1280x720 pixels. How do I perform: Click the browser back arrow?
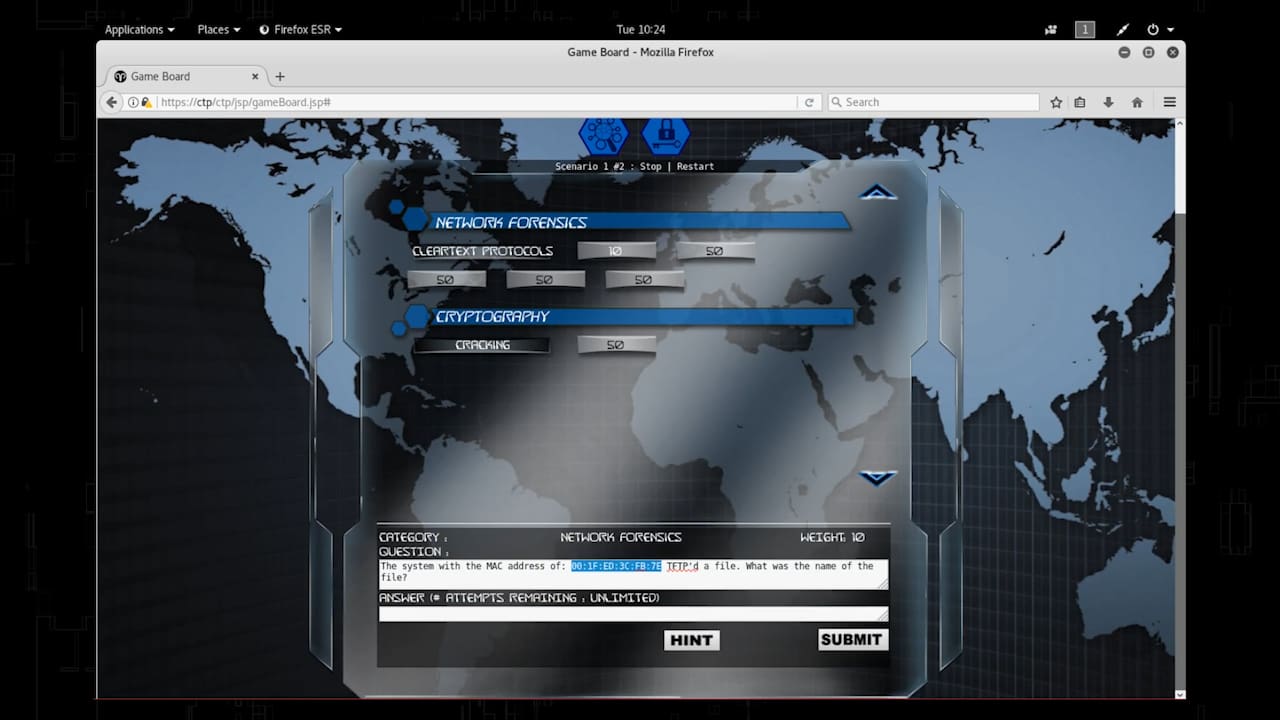pos(111,101)
